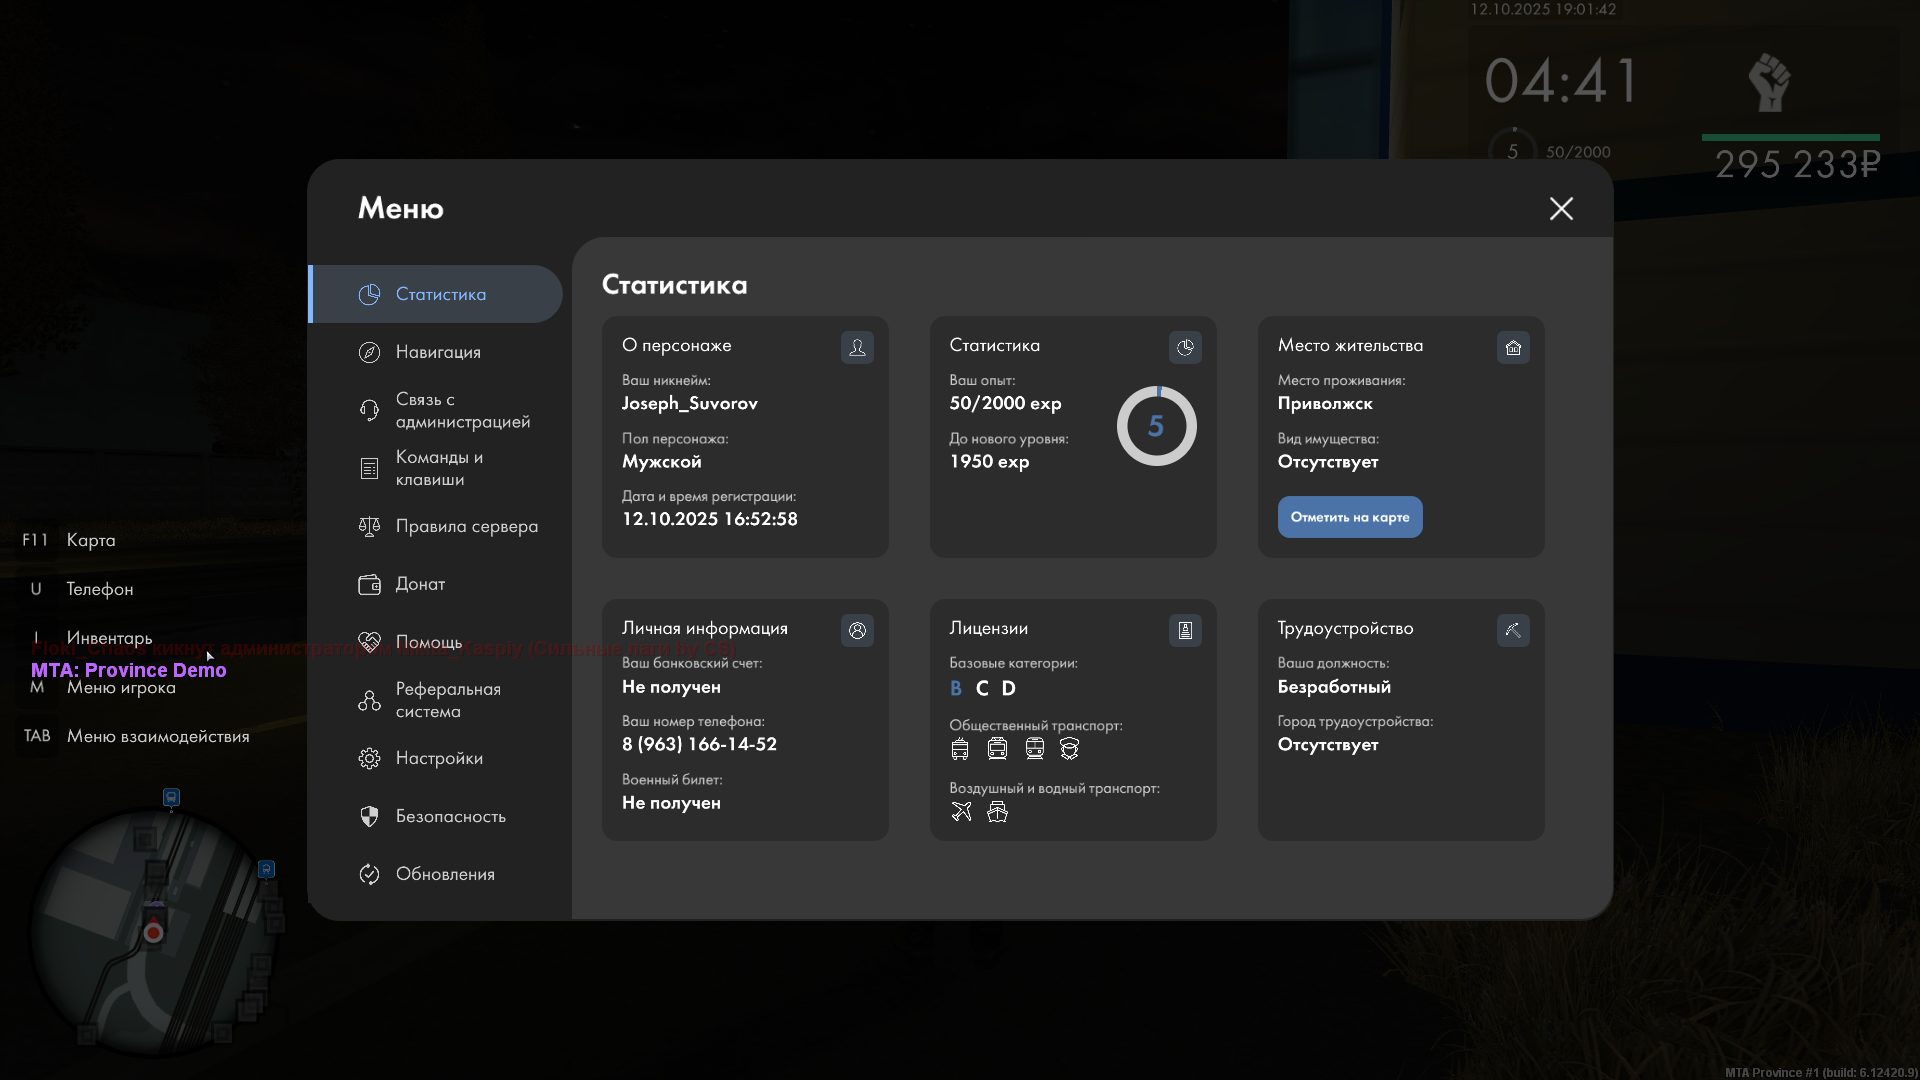The width and height of the screenshot is (1920, 1080).
Task: Click the document icon in Лицензии card
Action: point(1185,630)
